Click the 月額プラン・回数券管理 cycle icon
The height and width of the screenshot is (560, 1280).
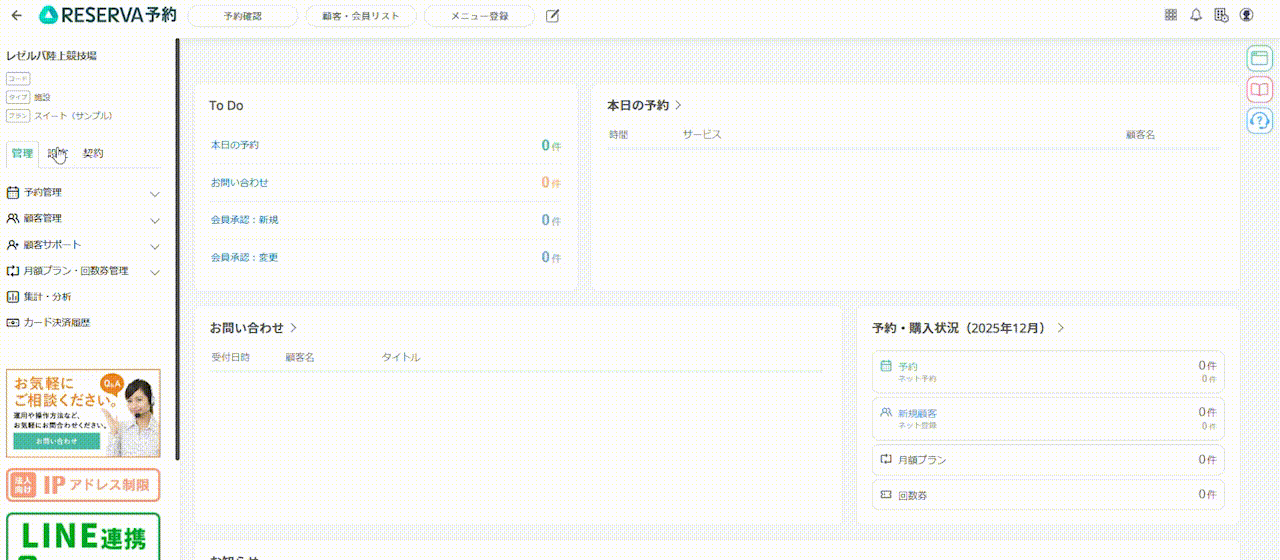[13, 270]
